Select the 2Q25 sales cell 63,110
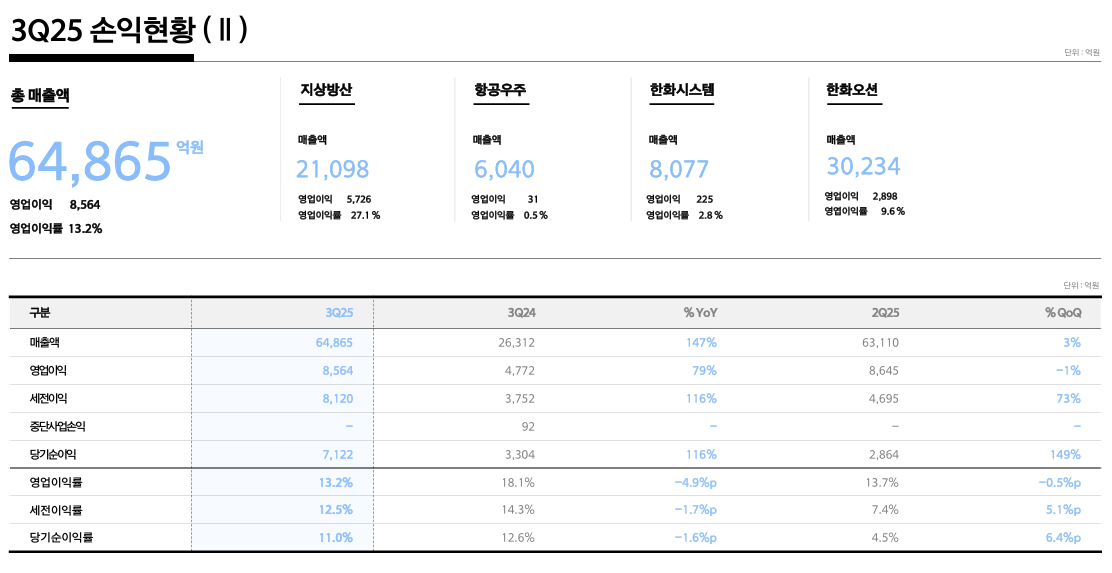Screen dimensions: 1112x573 click(x=880, y=343)
